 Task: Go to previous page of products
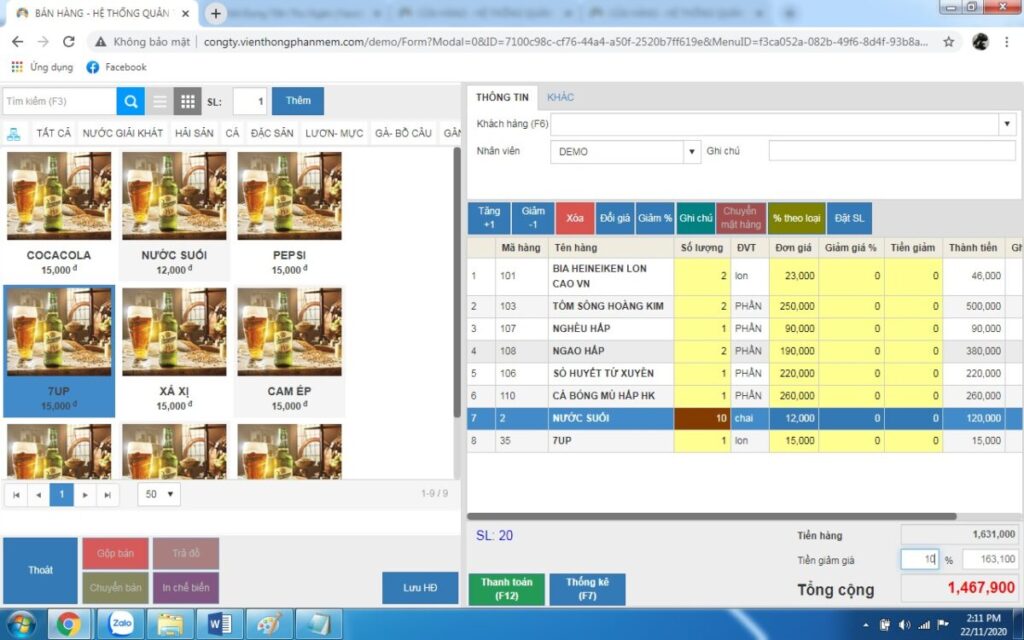click(39, 494)
